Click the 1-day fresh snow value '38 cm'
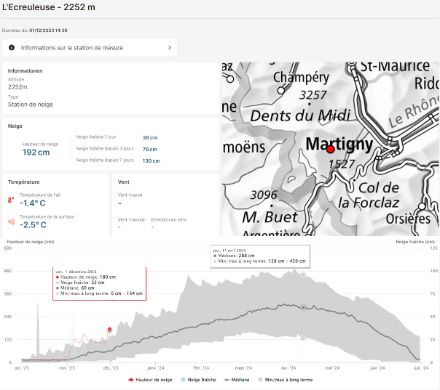 tap(150, 138)
